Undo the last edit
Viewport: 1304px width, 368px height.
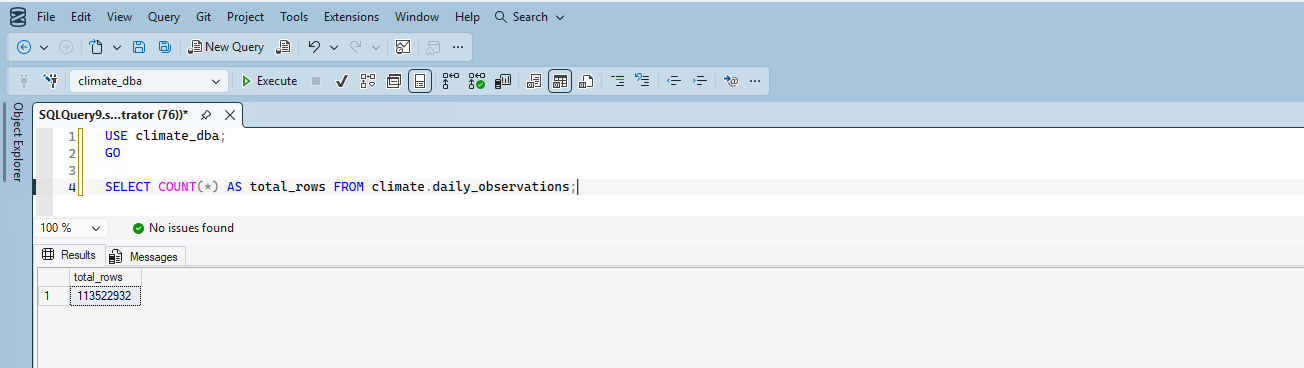[x=314, y=47]
